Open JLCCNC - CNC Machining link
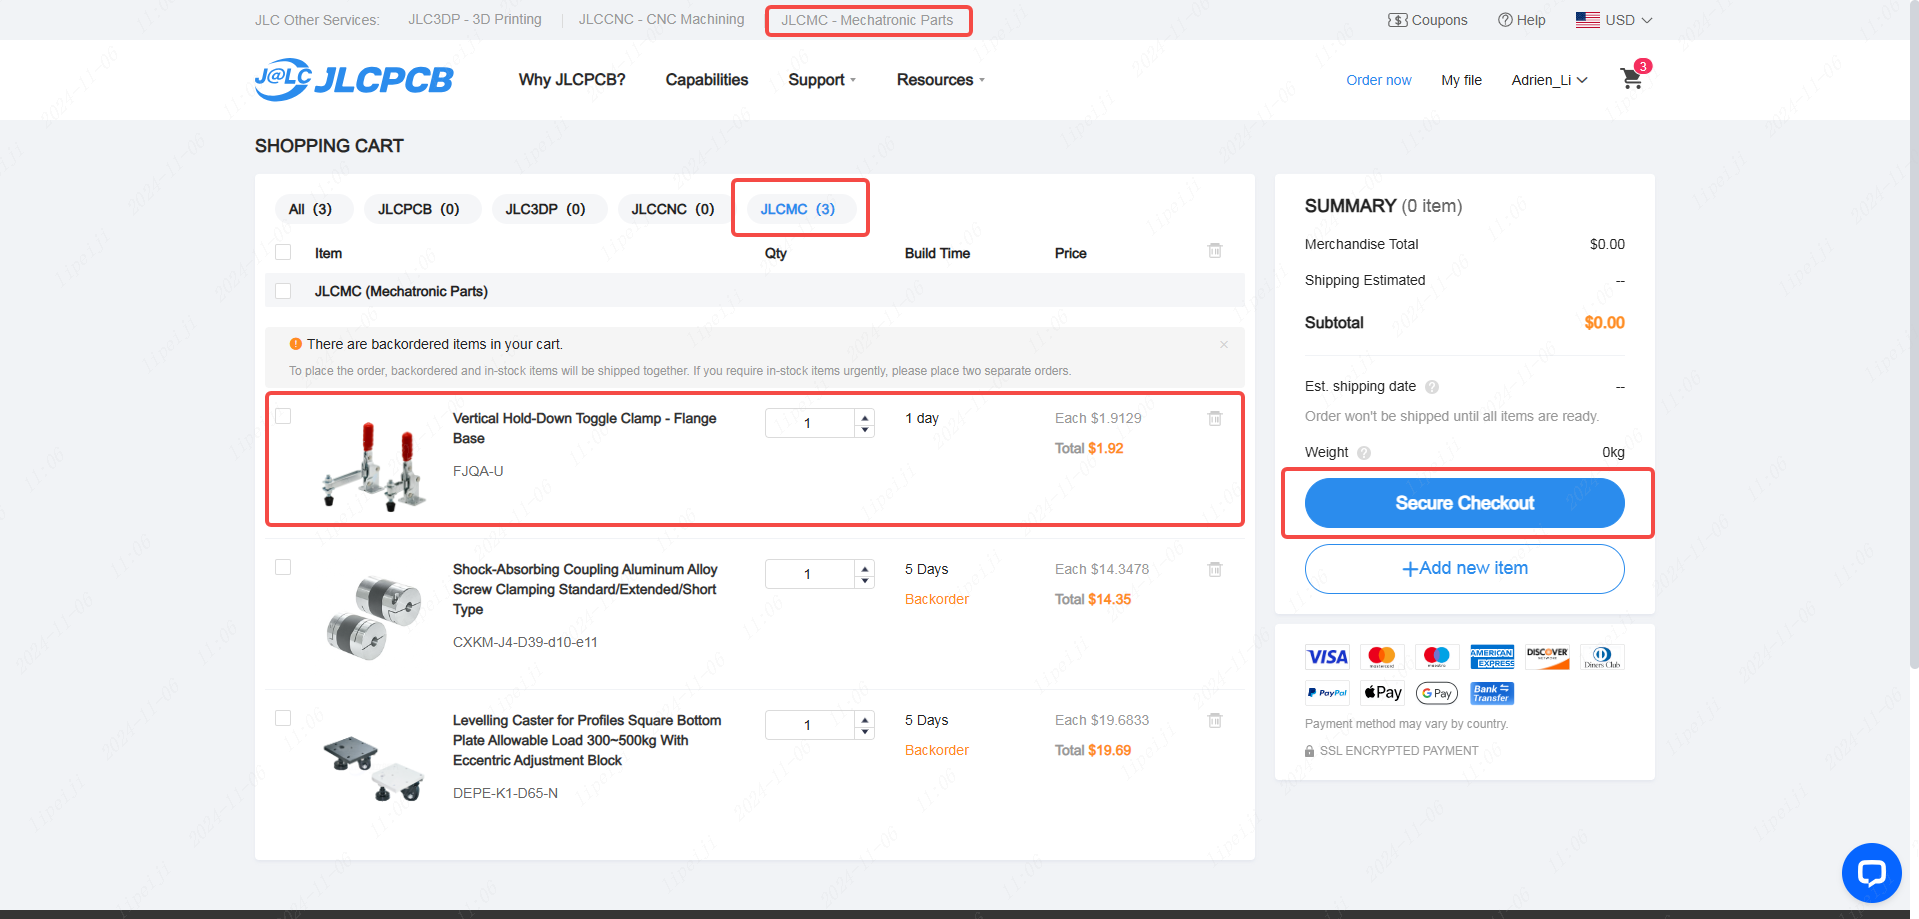Viewport: 1919px width, 919px height. pyautogui.click(x=661, y=19)
